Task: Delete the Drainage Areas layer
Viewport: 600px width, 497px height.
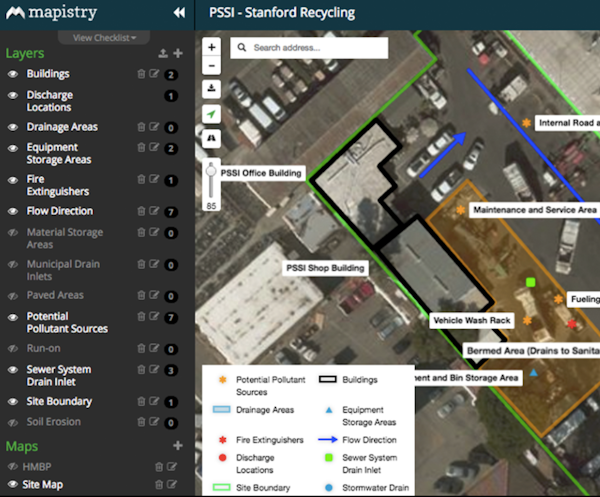Action: click(141, 127)
